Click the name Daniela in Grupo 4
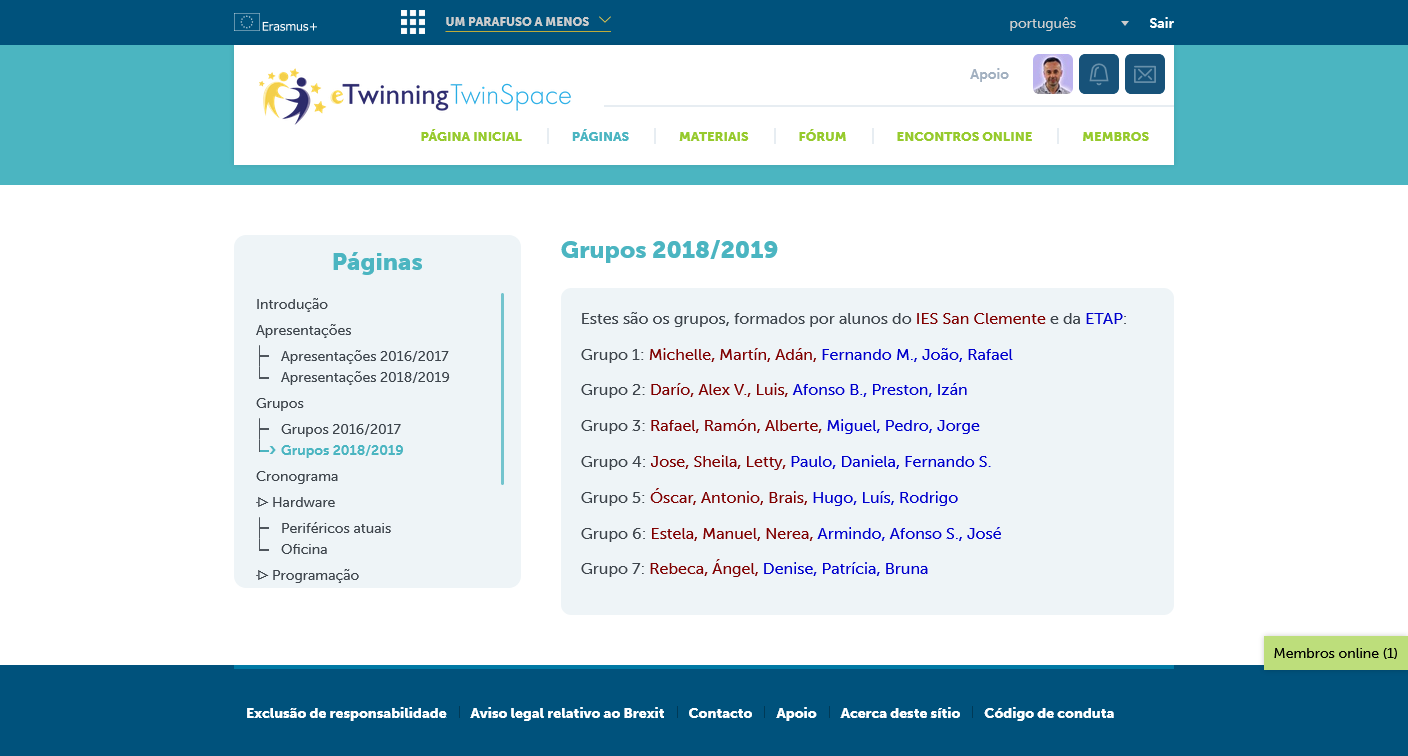This screenshot has height=756, width=1408. [867, 462]
